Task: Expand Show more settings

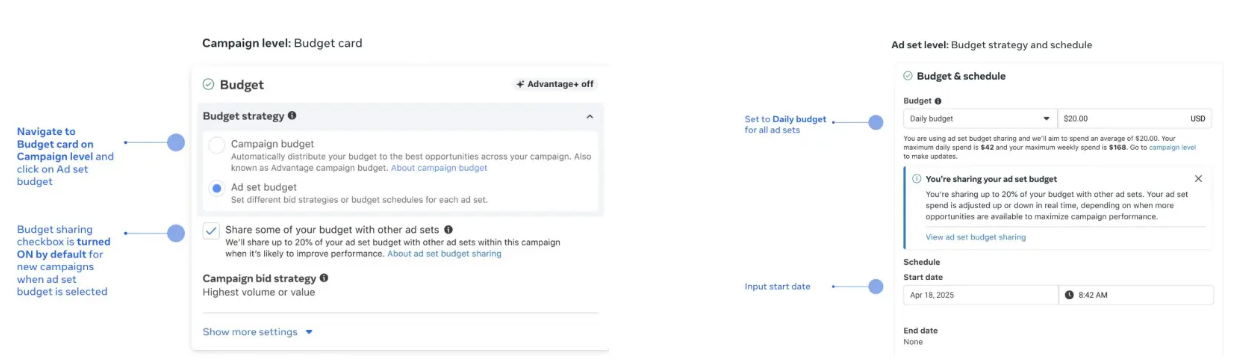Action: point(258,332)
